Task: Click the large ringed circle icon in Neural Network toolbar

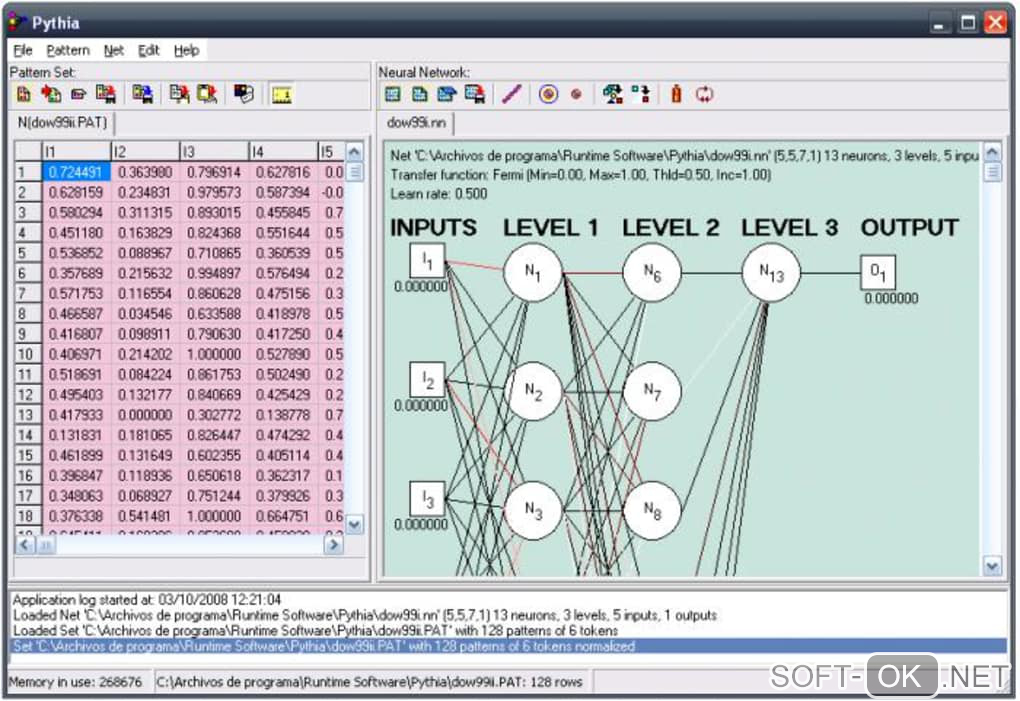Action: pyautogui.click(x=548, y=95)
